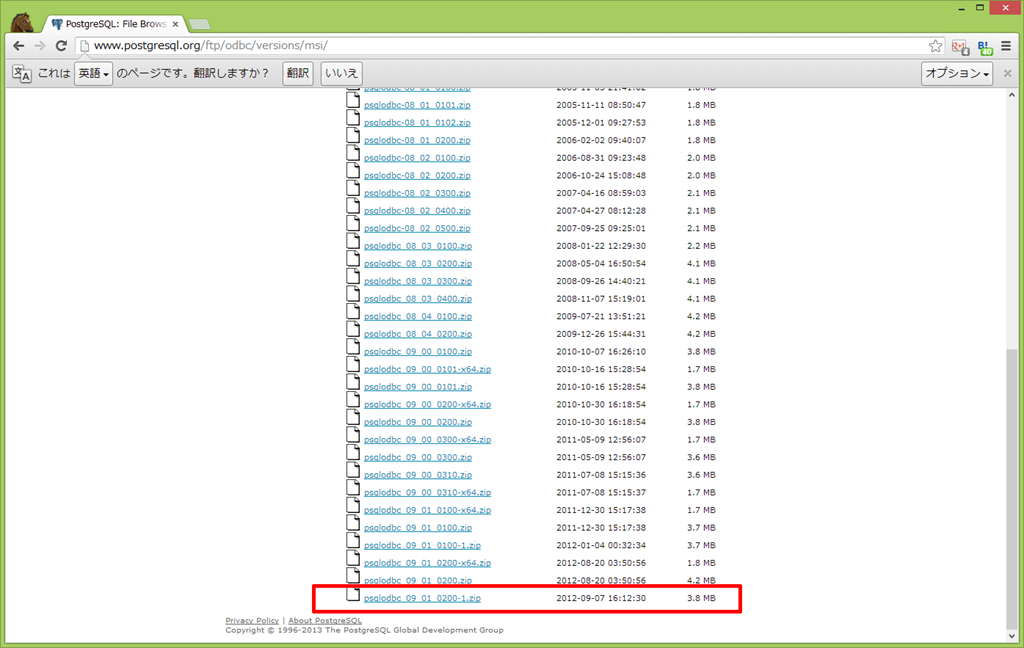Click file icon beside psqlodbc_09_00_0100.zip

click(353, 346)
